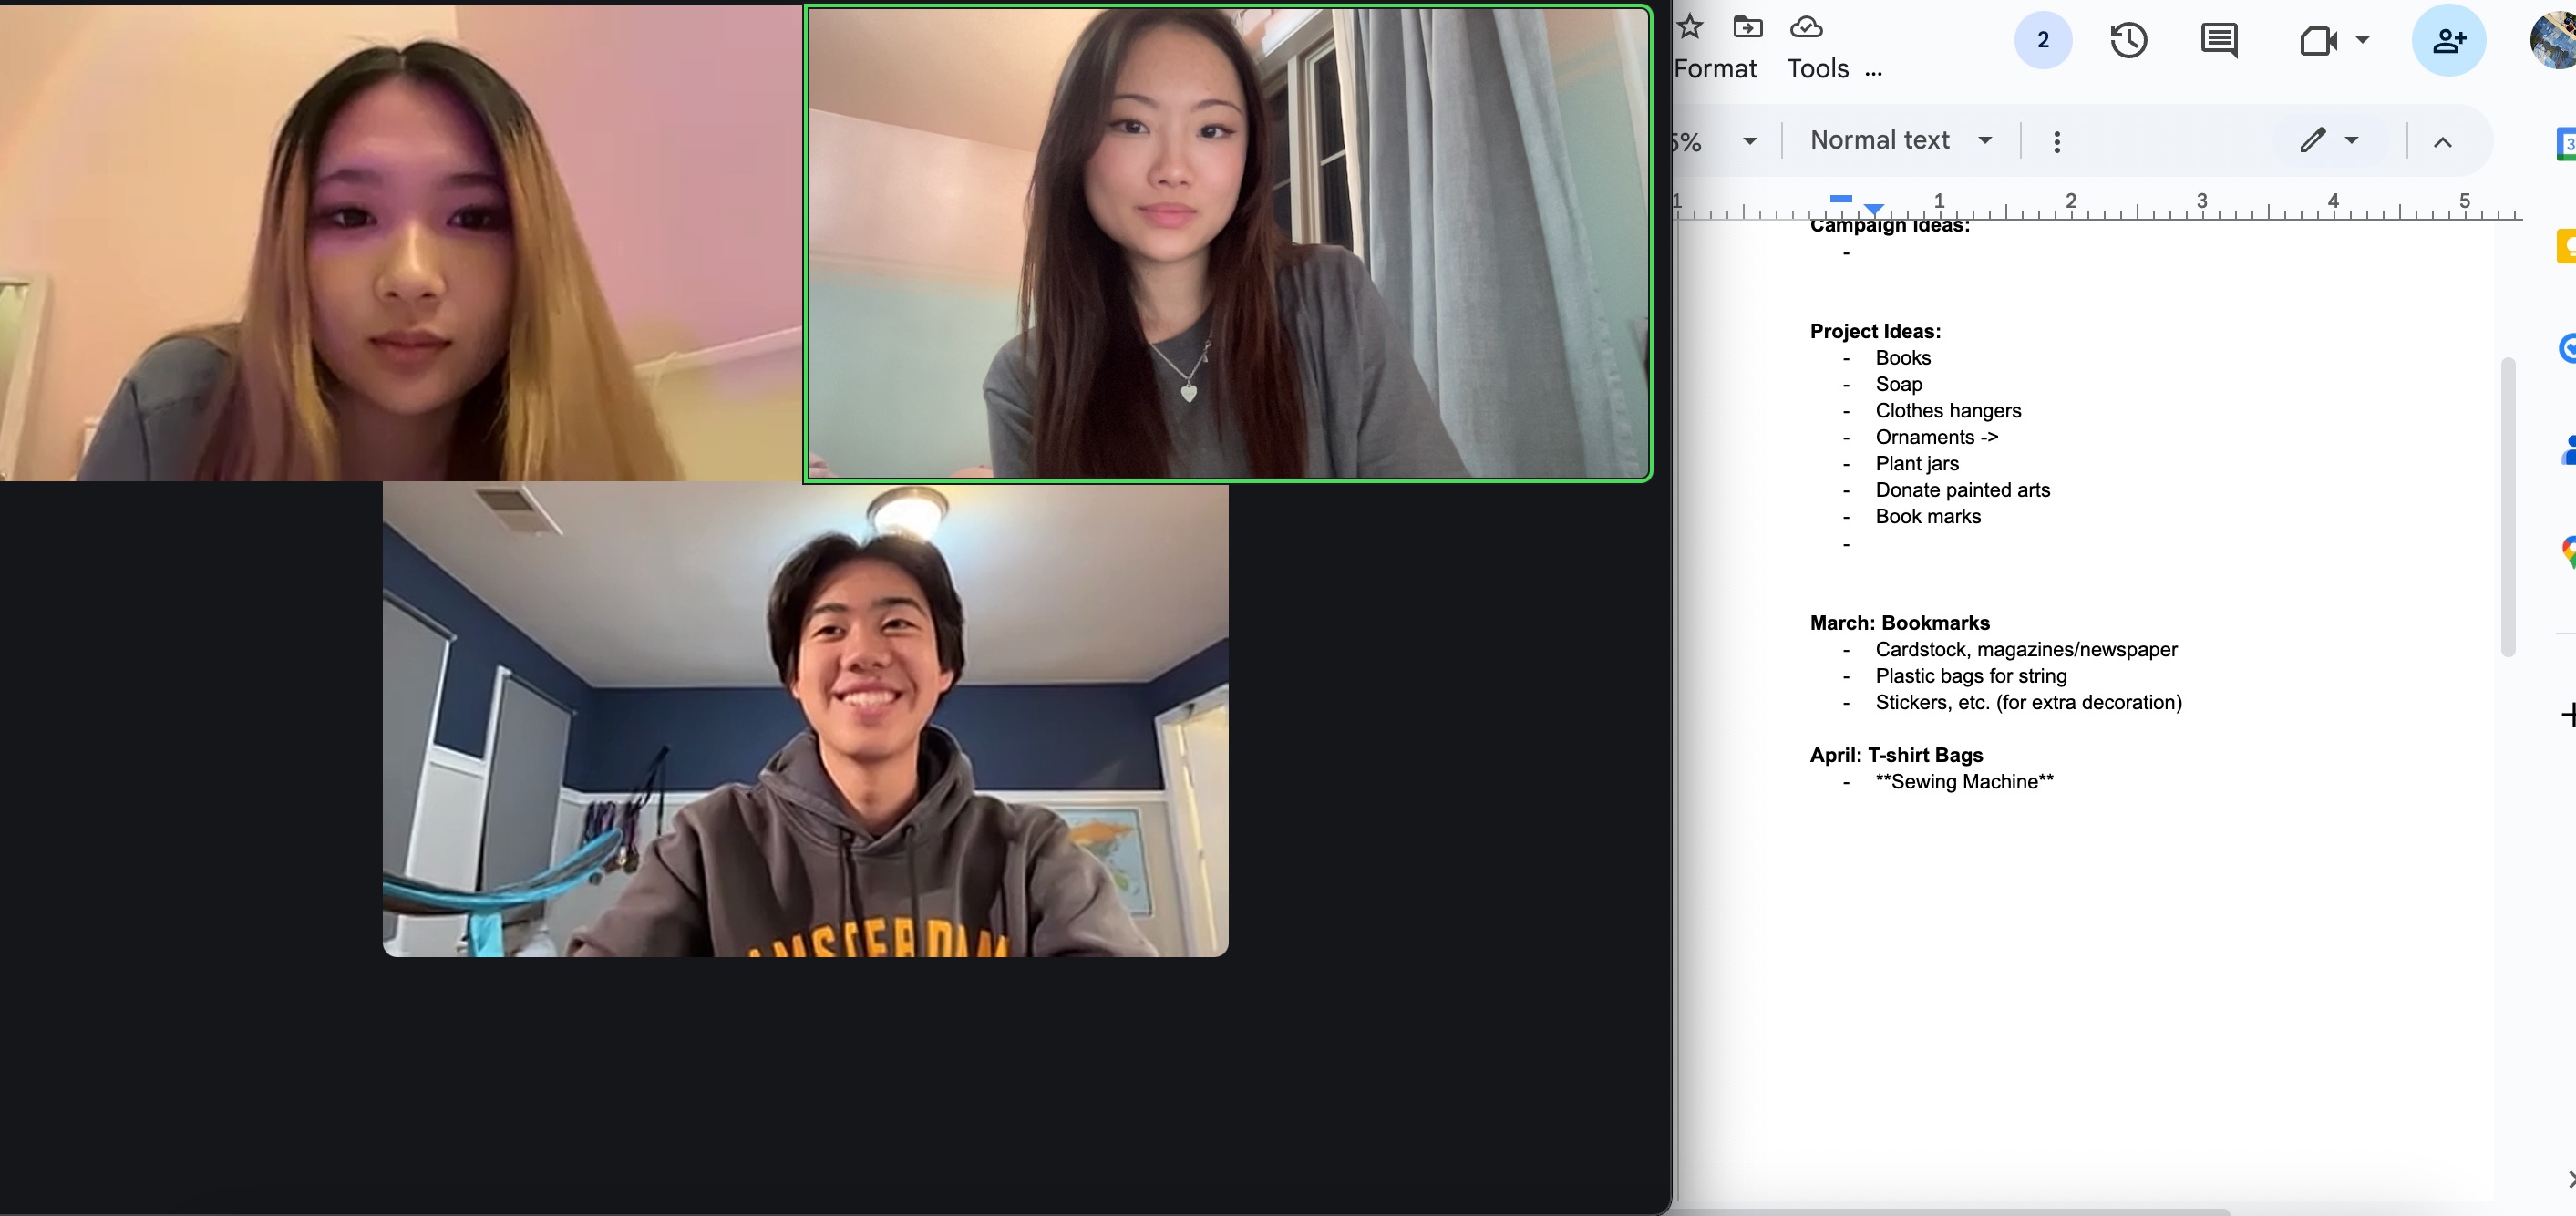Screen dimensions: 2576x1216
Task: Click the document vertical scrollbar
Action: coord(2507,506)
